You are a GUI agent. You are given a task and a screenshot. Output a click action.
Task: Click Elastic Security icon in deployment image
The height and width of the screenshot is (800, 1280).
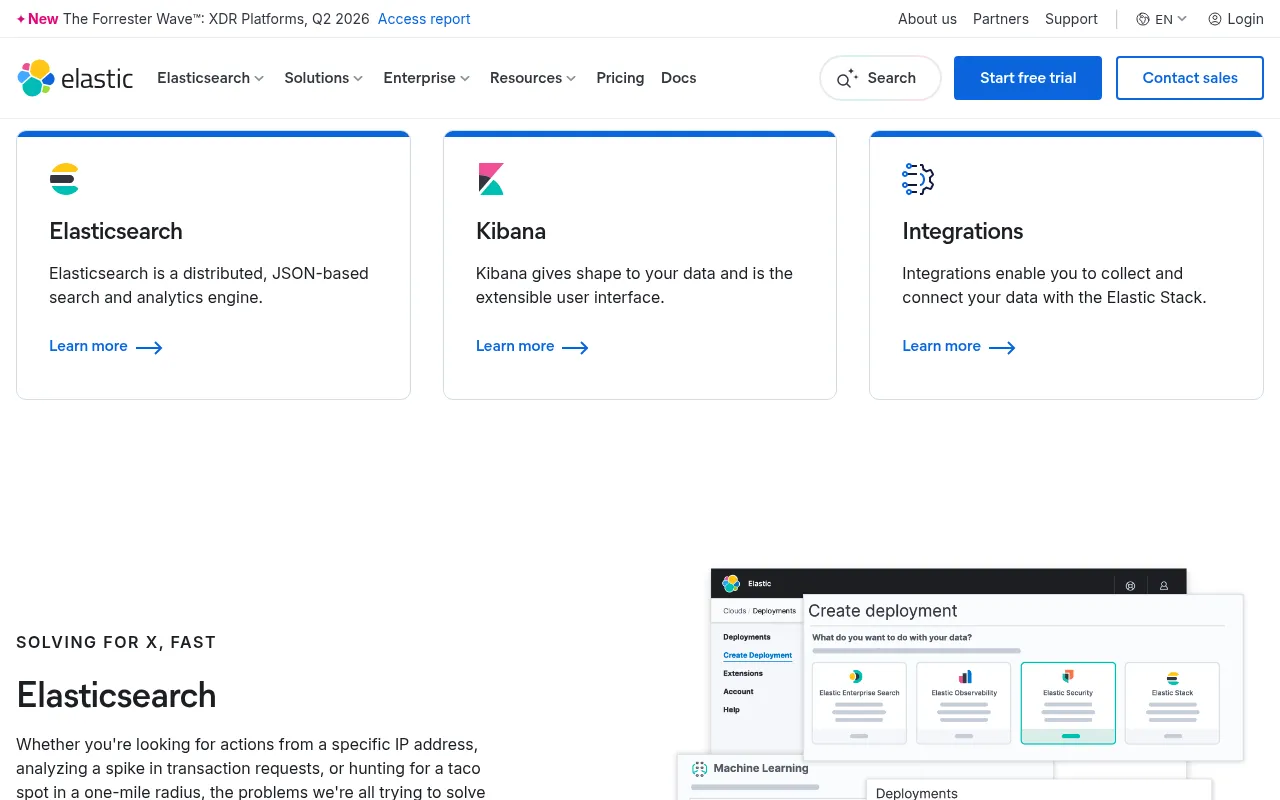(1068, 677)
